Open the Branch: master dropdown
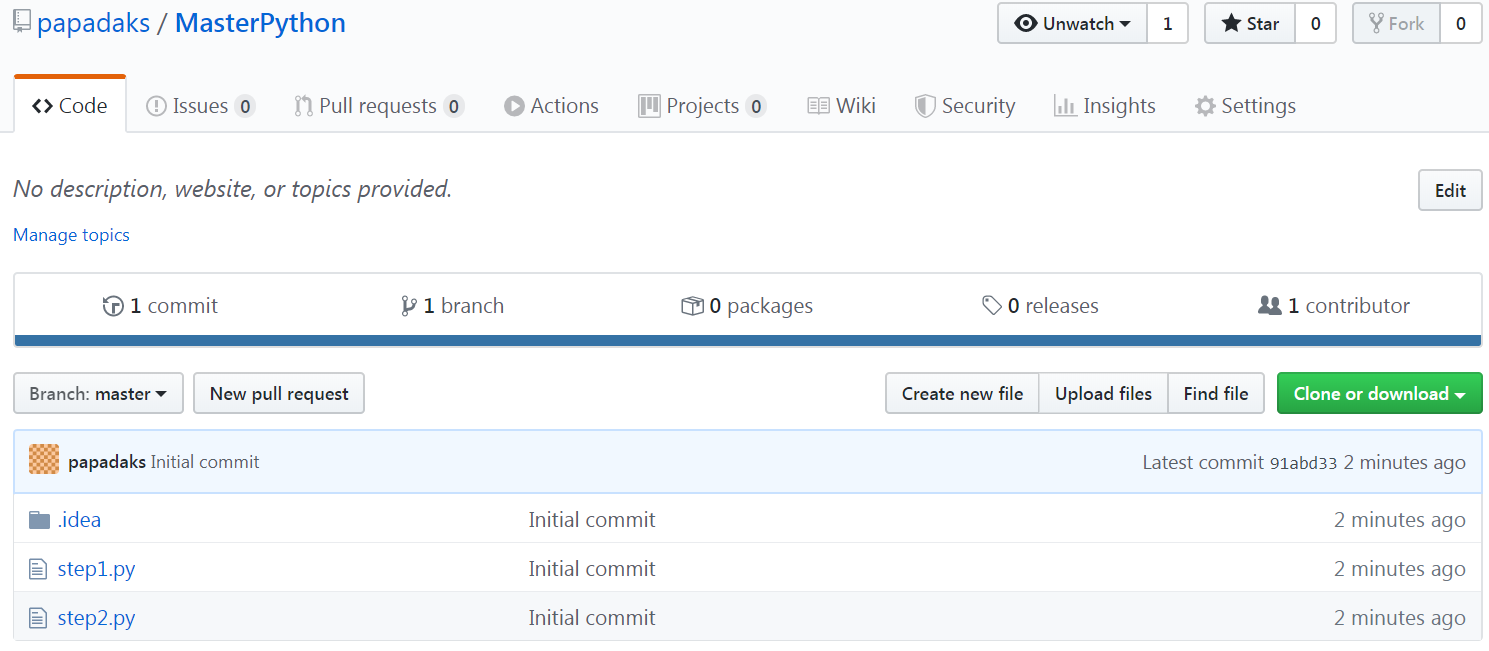The width and height of the screenshot is (1489, 651). [98, 393]
